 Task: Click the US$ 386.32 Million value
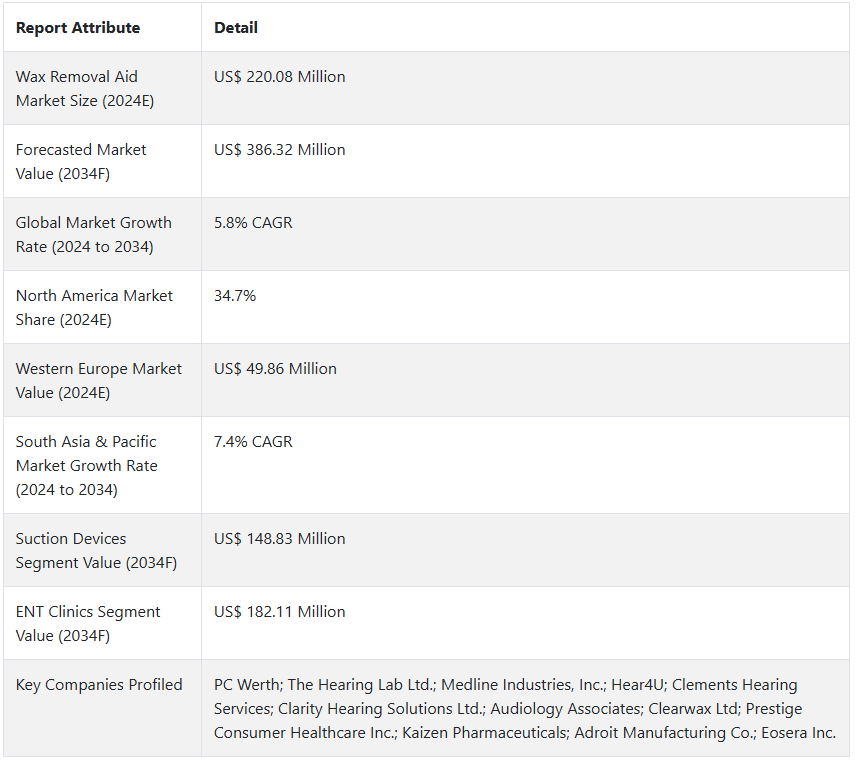tap(280, 150)
